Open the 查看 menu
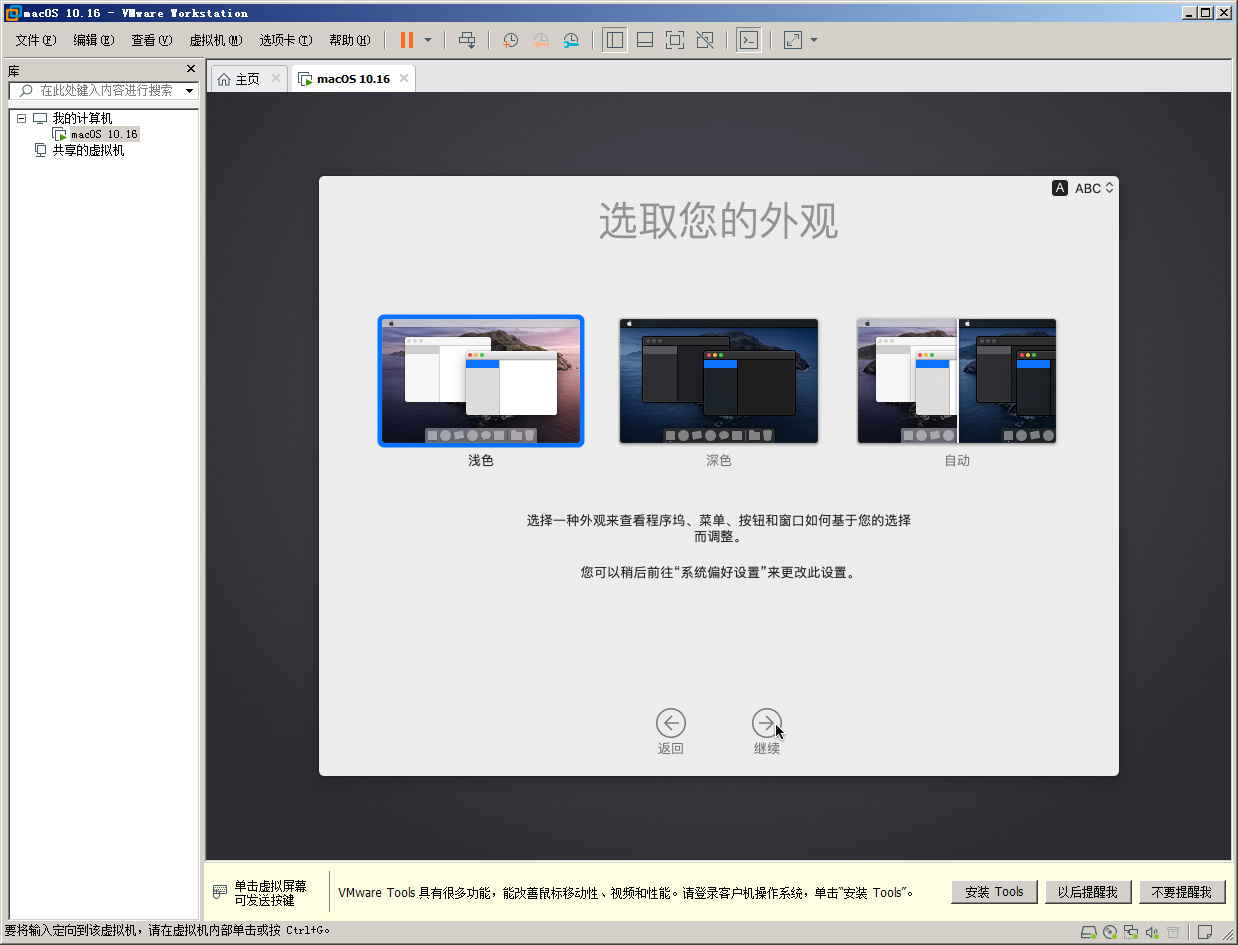 [x=152, y=40]
